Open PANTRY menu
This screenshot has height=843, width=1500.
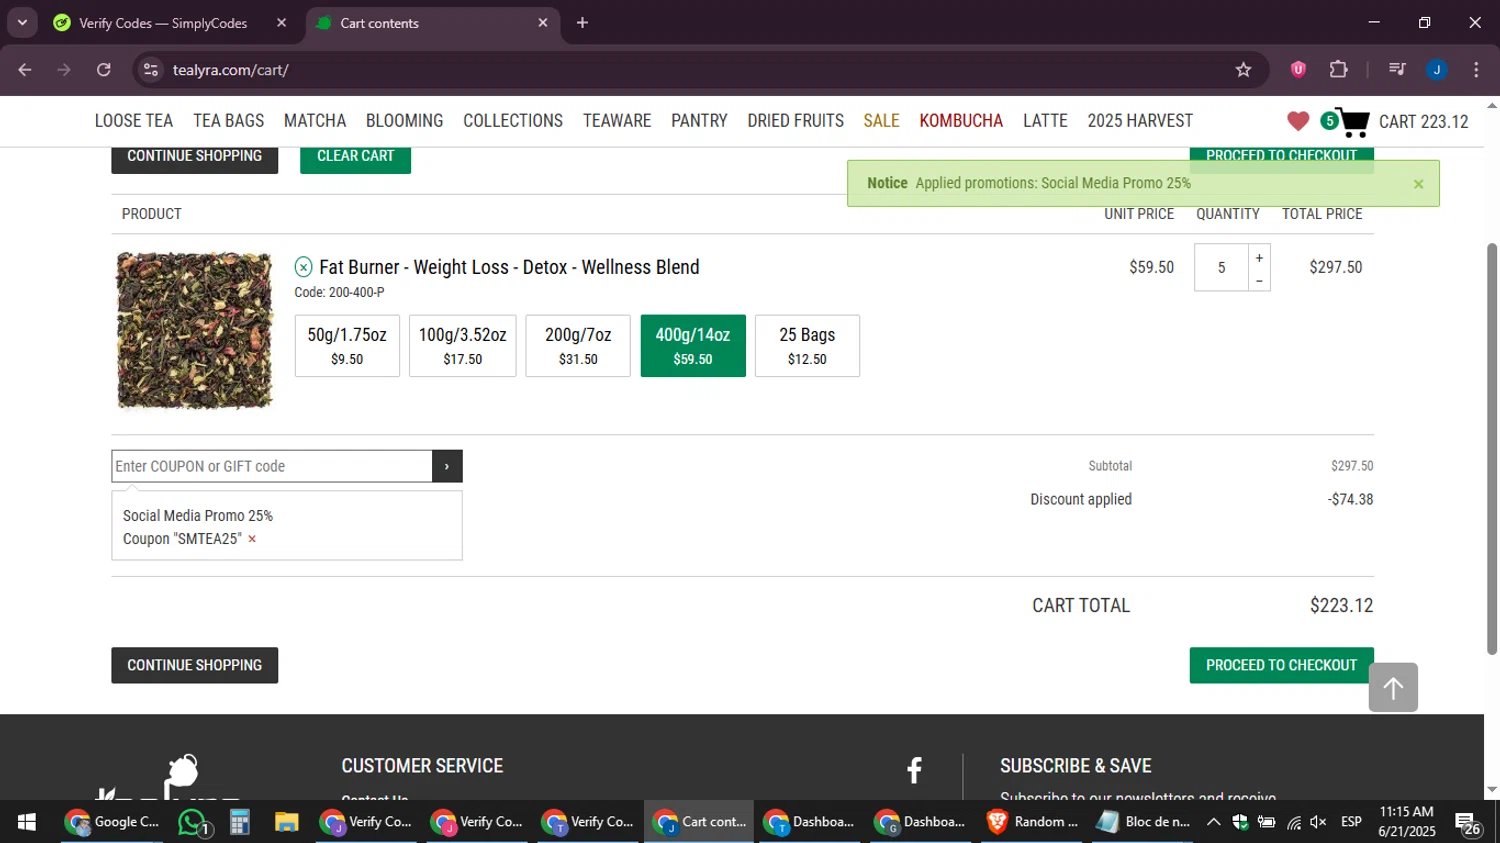pos(699,121)
